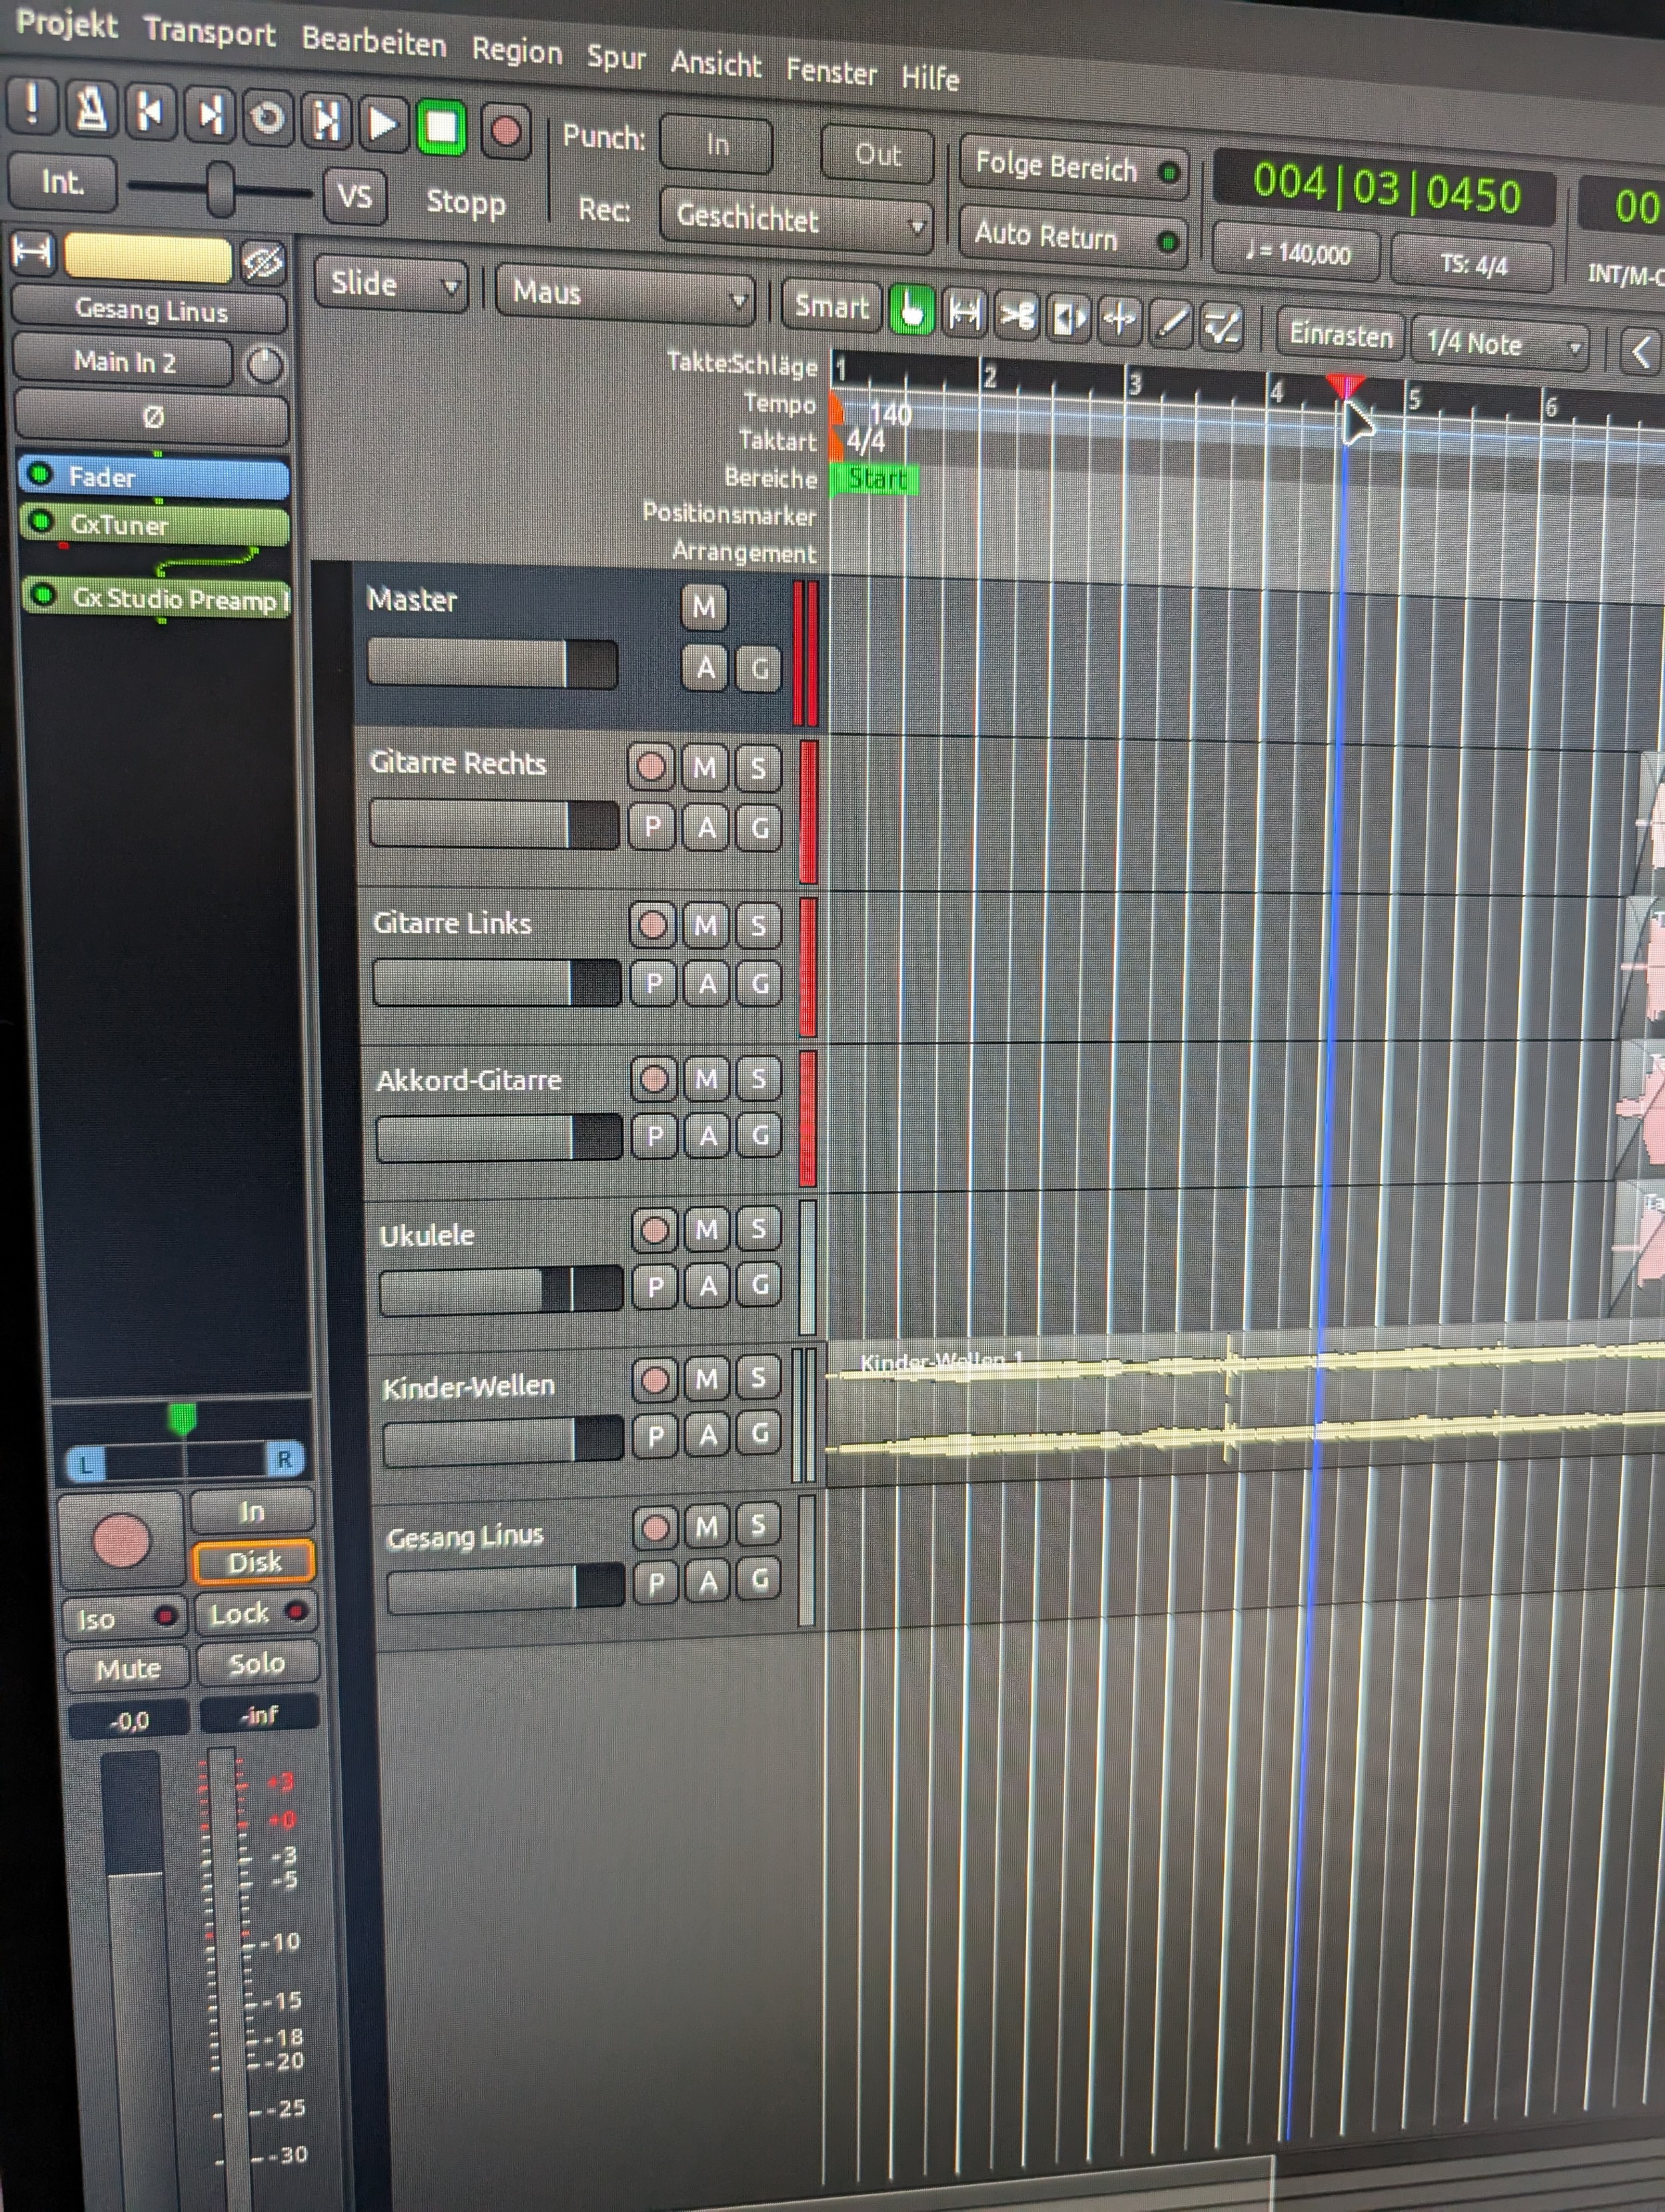Open Slide edit mode dropdown

391,285
